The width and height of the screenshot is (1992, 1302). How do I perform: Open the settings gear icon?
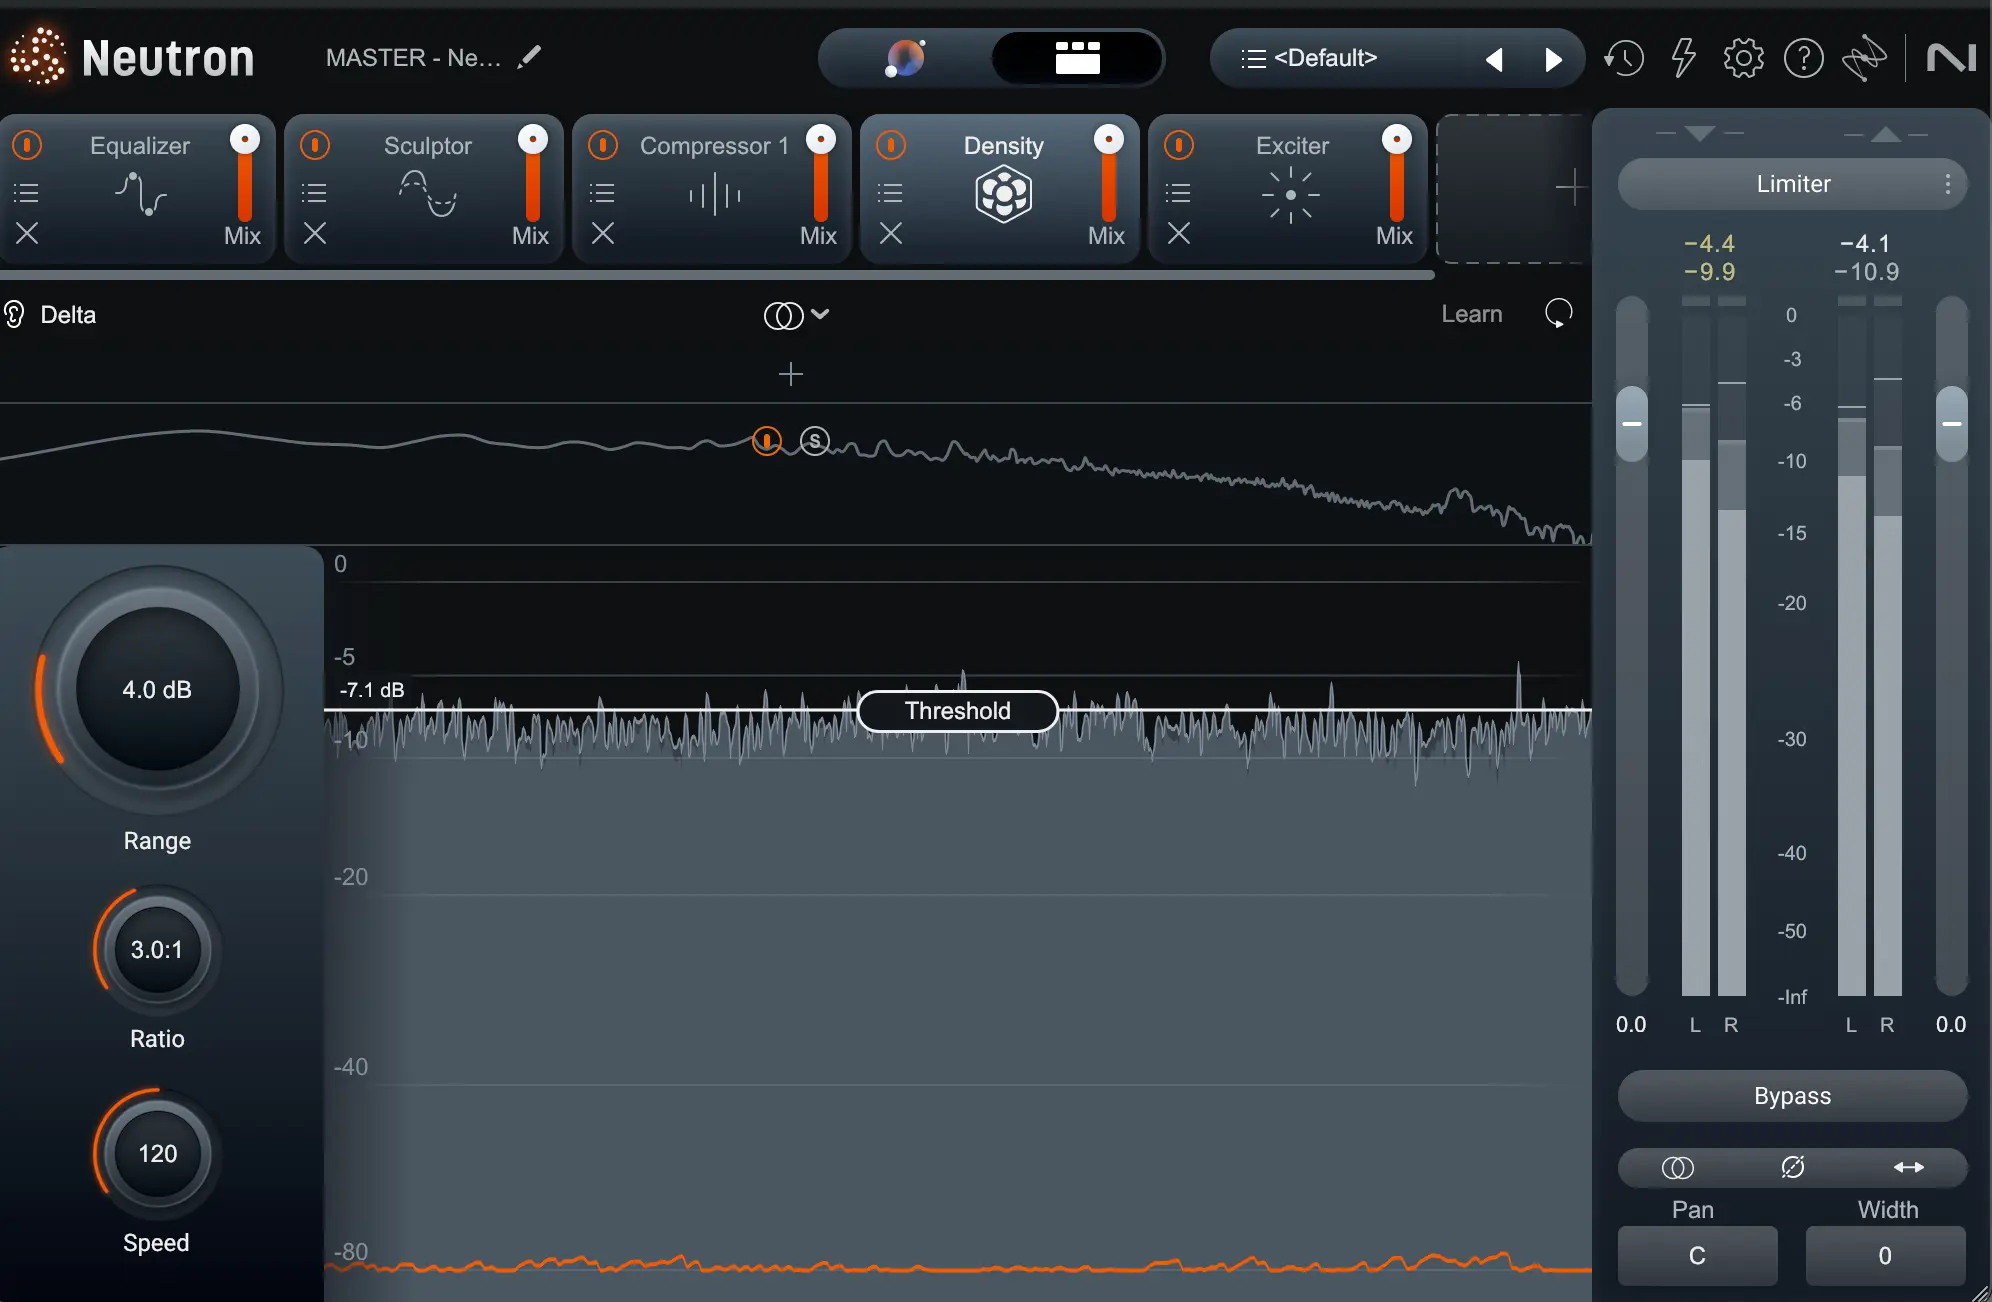pyautogui.click(x=1743, y=58)
